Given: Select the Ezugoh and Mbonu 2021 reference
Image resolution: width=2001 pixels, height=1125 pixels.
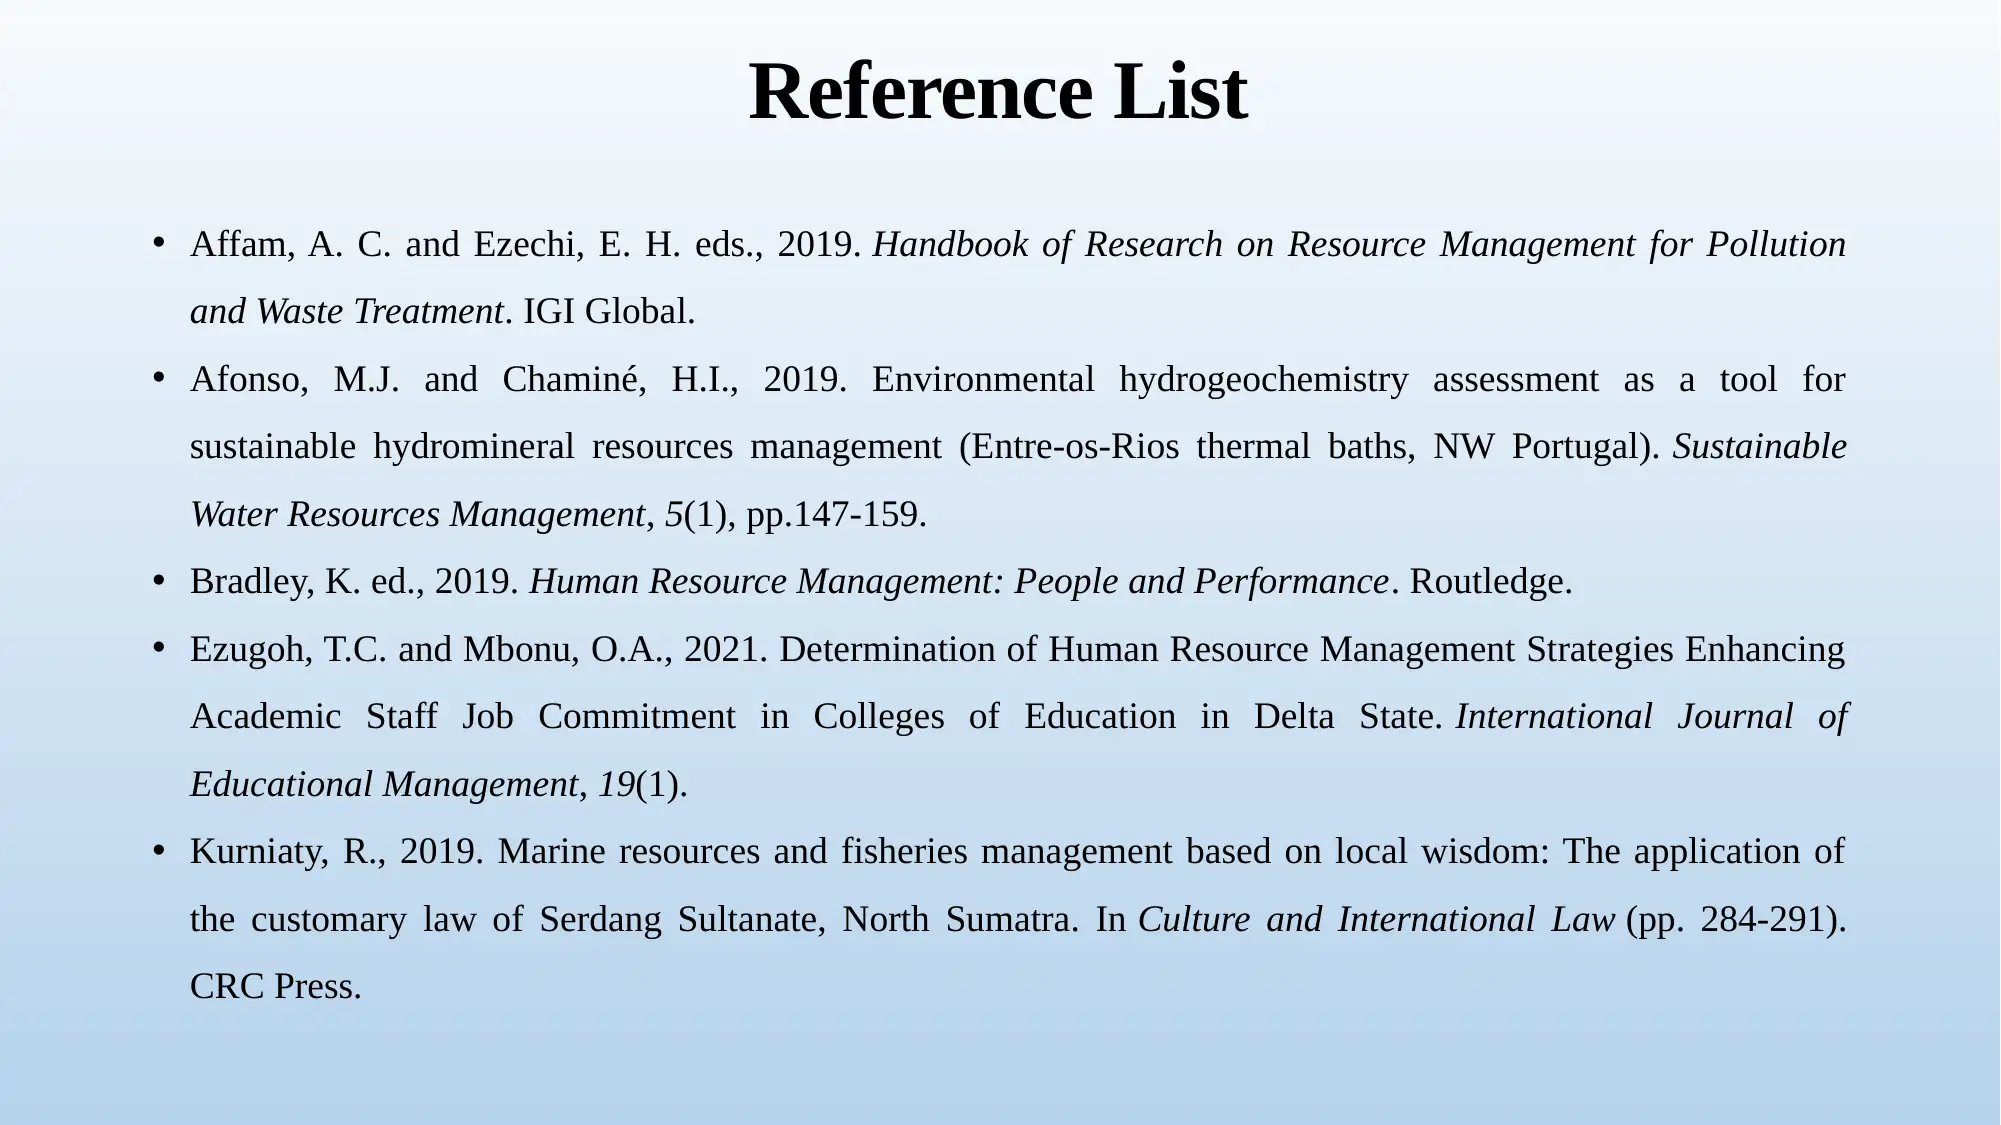Looking at the screenshot, I should 1018,717.
